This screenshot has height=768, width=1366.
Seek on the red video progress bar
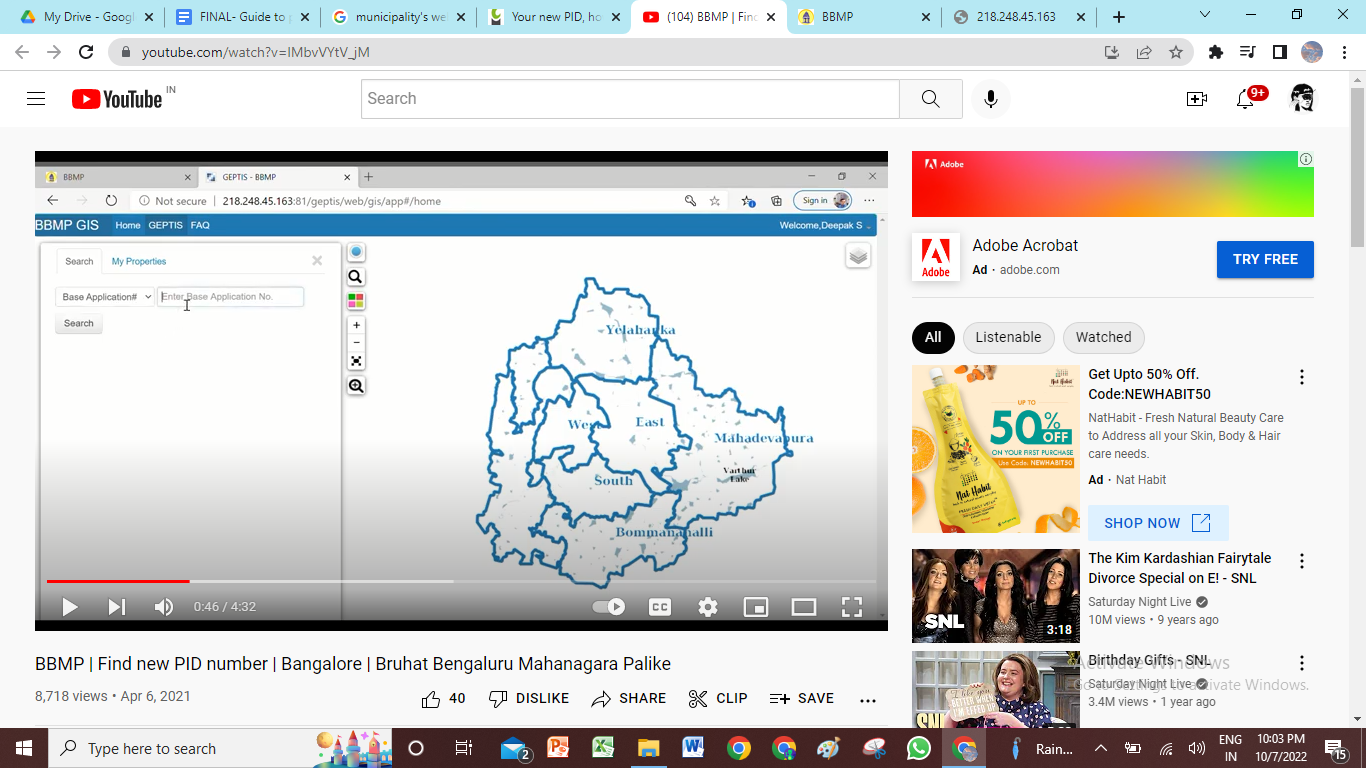pyautogui.click(x=118, y=580)
